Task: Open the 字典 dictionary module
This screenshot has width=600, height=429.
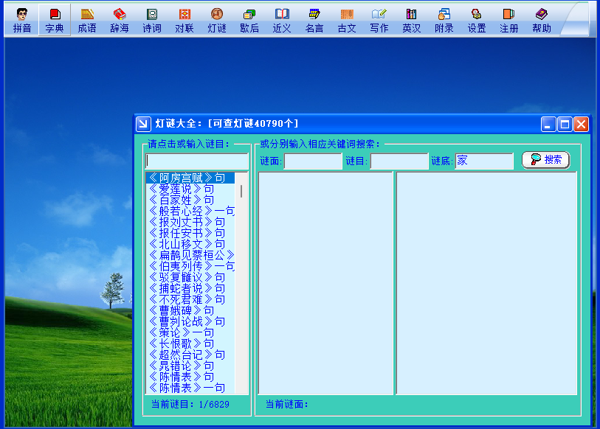Action: pyautogui.click(x=54, y=20)
